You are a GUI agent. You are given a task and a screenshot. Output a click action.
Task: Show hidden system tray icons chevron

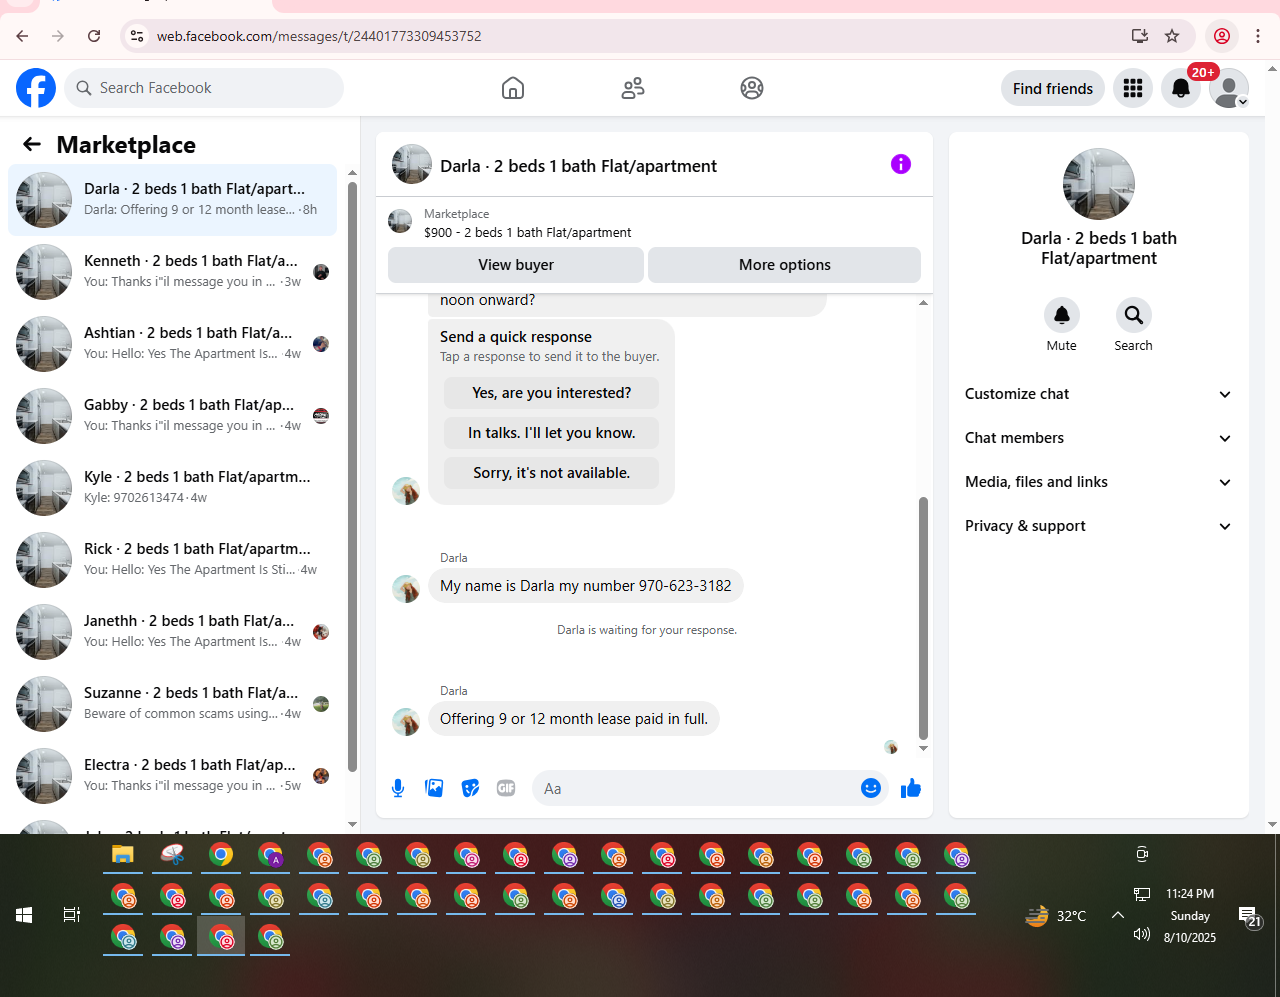point(1118,915)
